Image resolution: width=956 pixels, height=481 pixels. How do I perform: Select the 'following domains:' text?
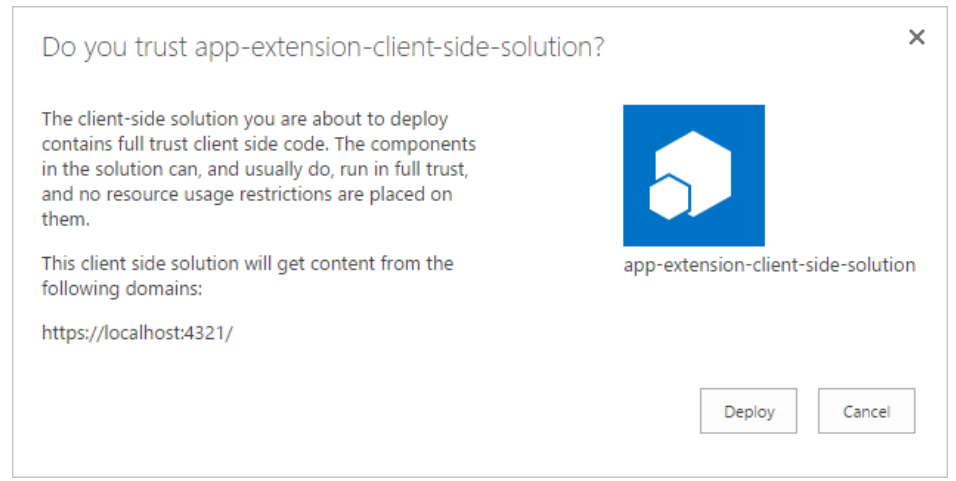(122, 288)
